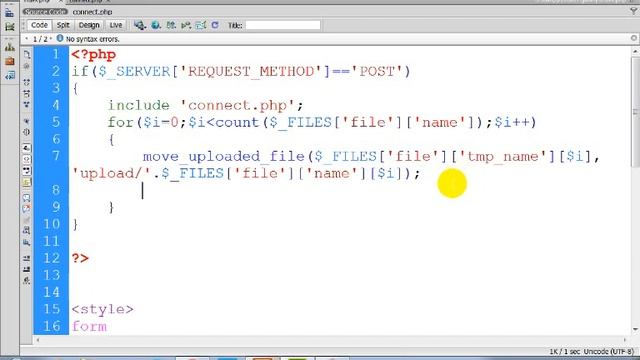Click 'upload/' string in wrapped line
The height and width of the screenshot is (360, 640).
point(112,173)
